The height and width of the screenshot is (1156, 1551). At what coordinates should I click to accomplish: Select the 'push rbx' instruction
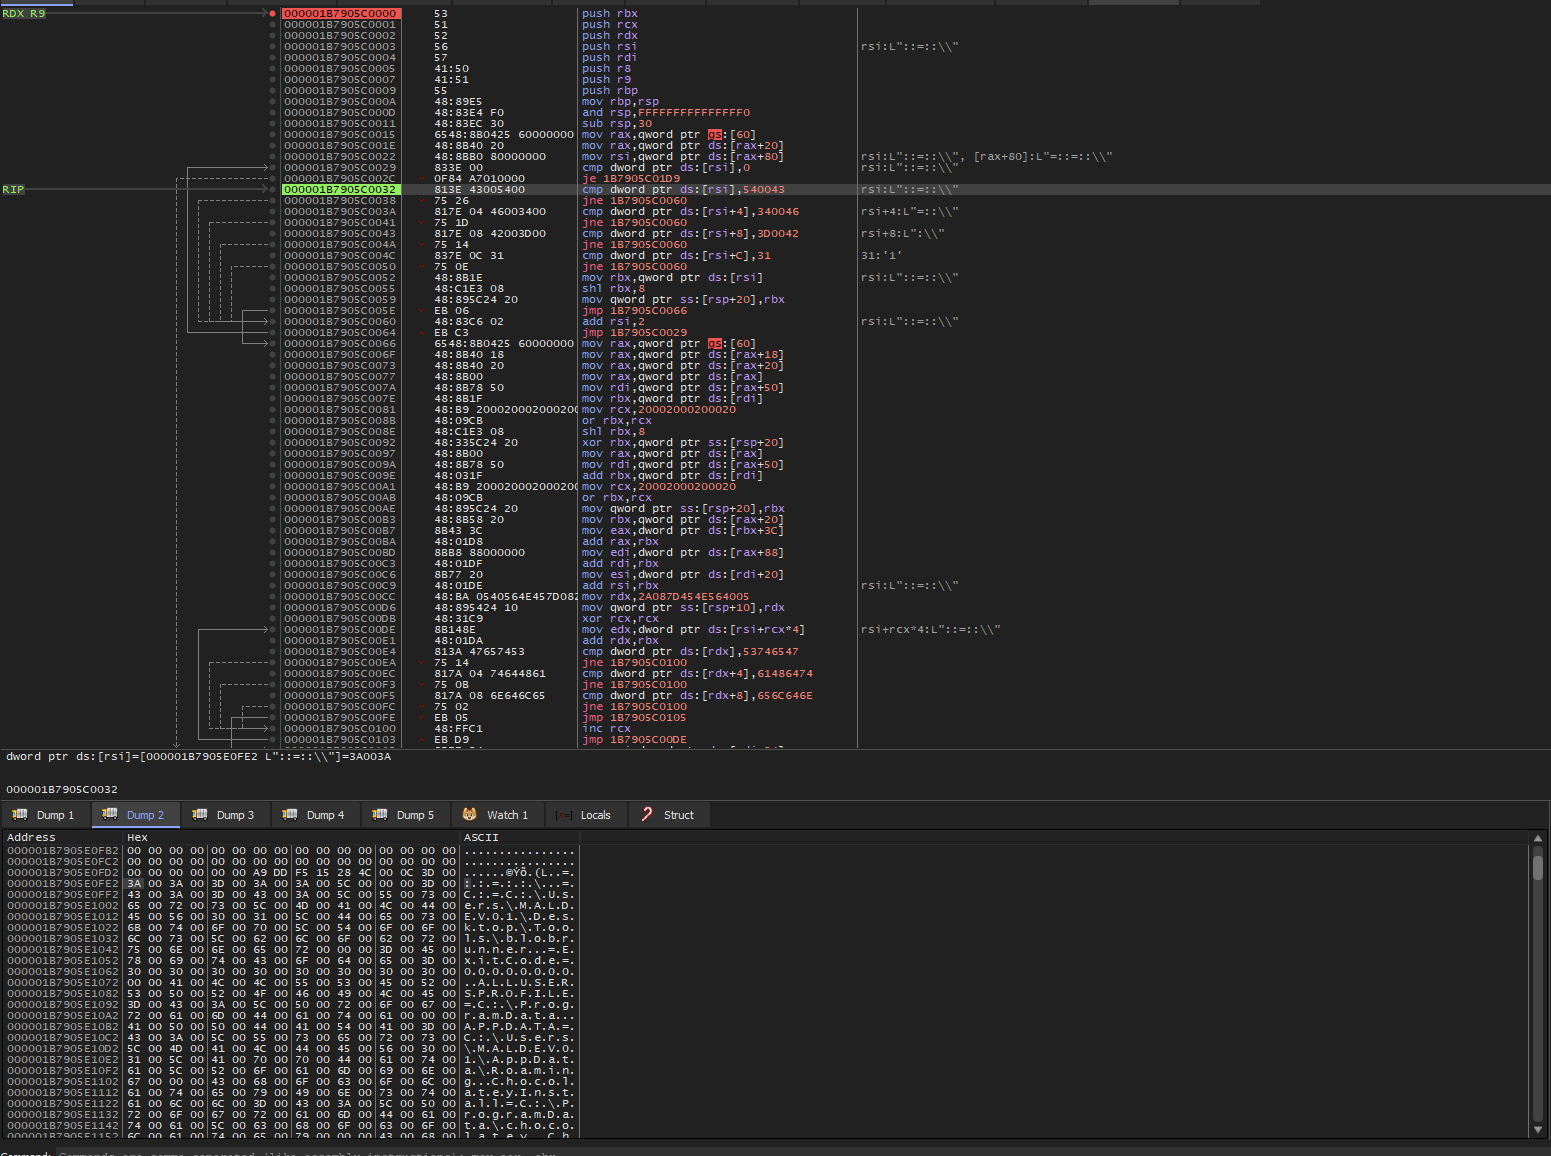click(x=609, y=13)
